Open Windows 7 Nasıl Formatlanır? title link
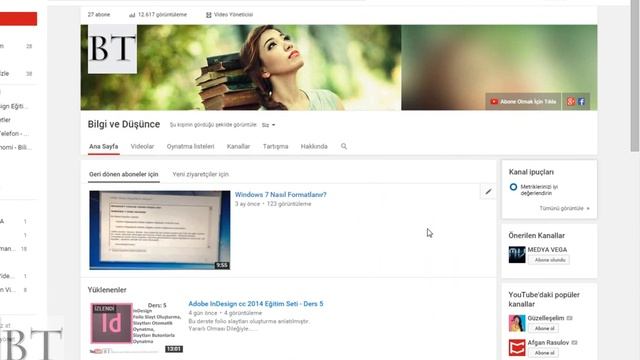 tap(280, 195)
